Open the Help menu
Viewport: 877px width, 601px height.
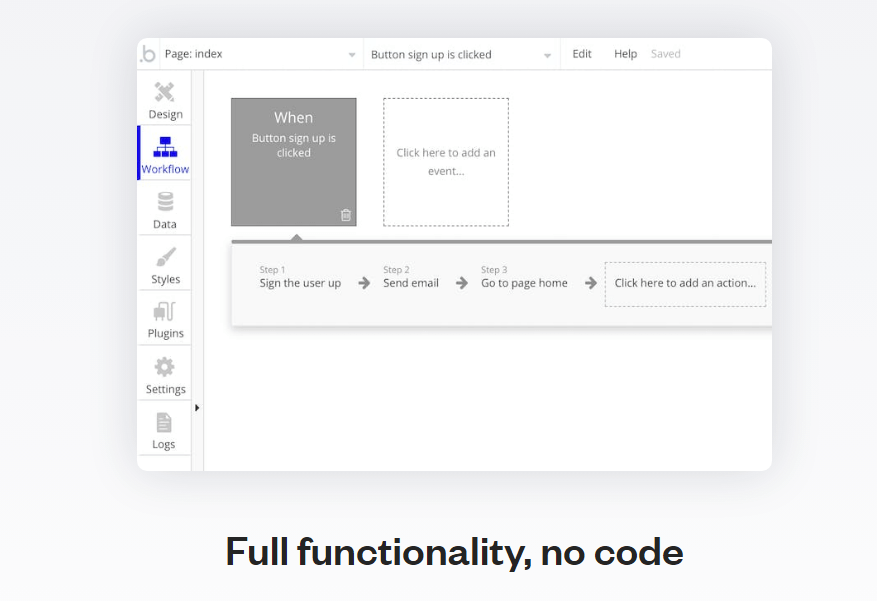tap(625, 54)
